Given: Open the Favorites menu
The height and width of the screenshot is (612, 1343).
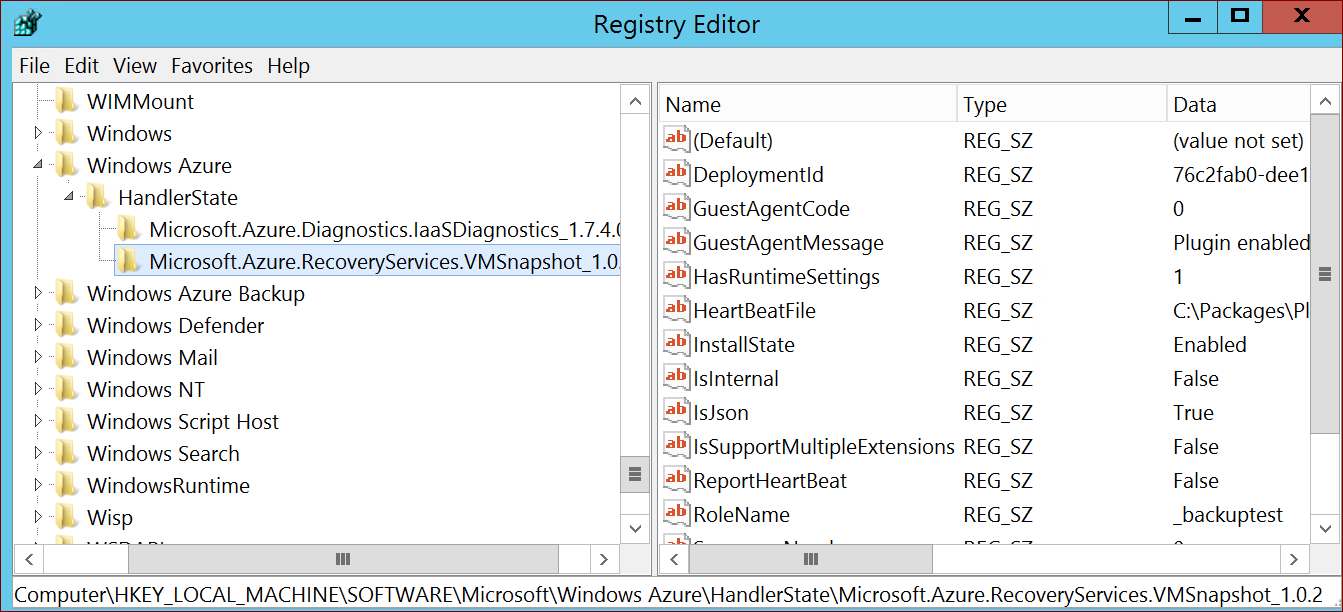Looking at the screenshot, I should pyautogui.click(x=211, y=66).
